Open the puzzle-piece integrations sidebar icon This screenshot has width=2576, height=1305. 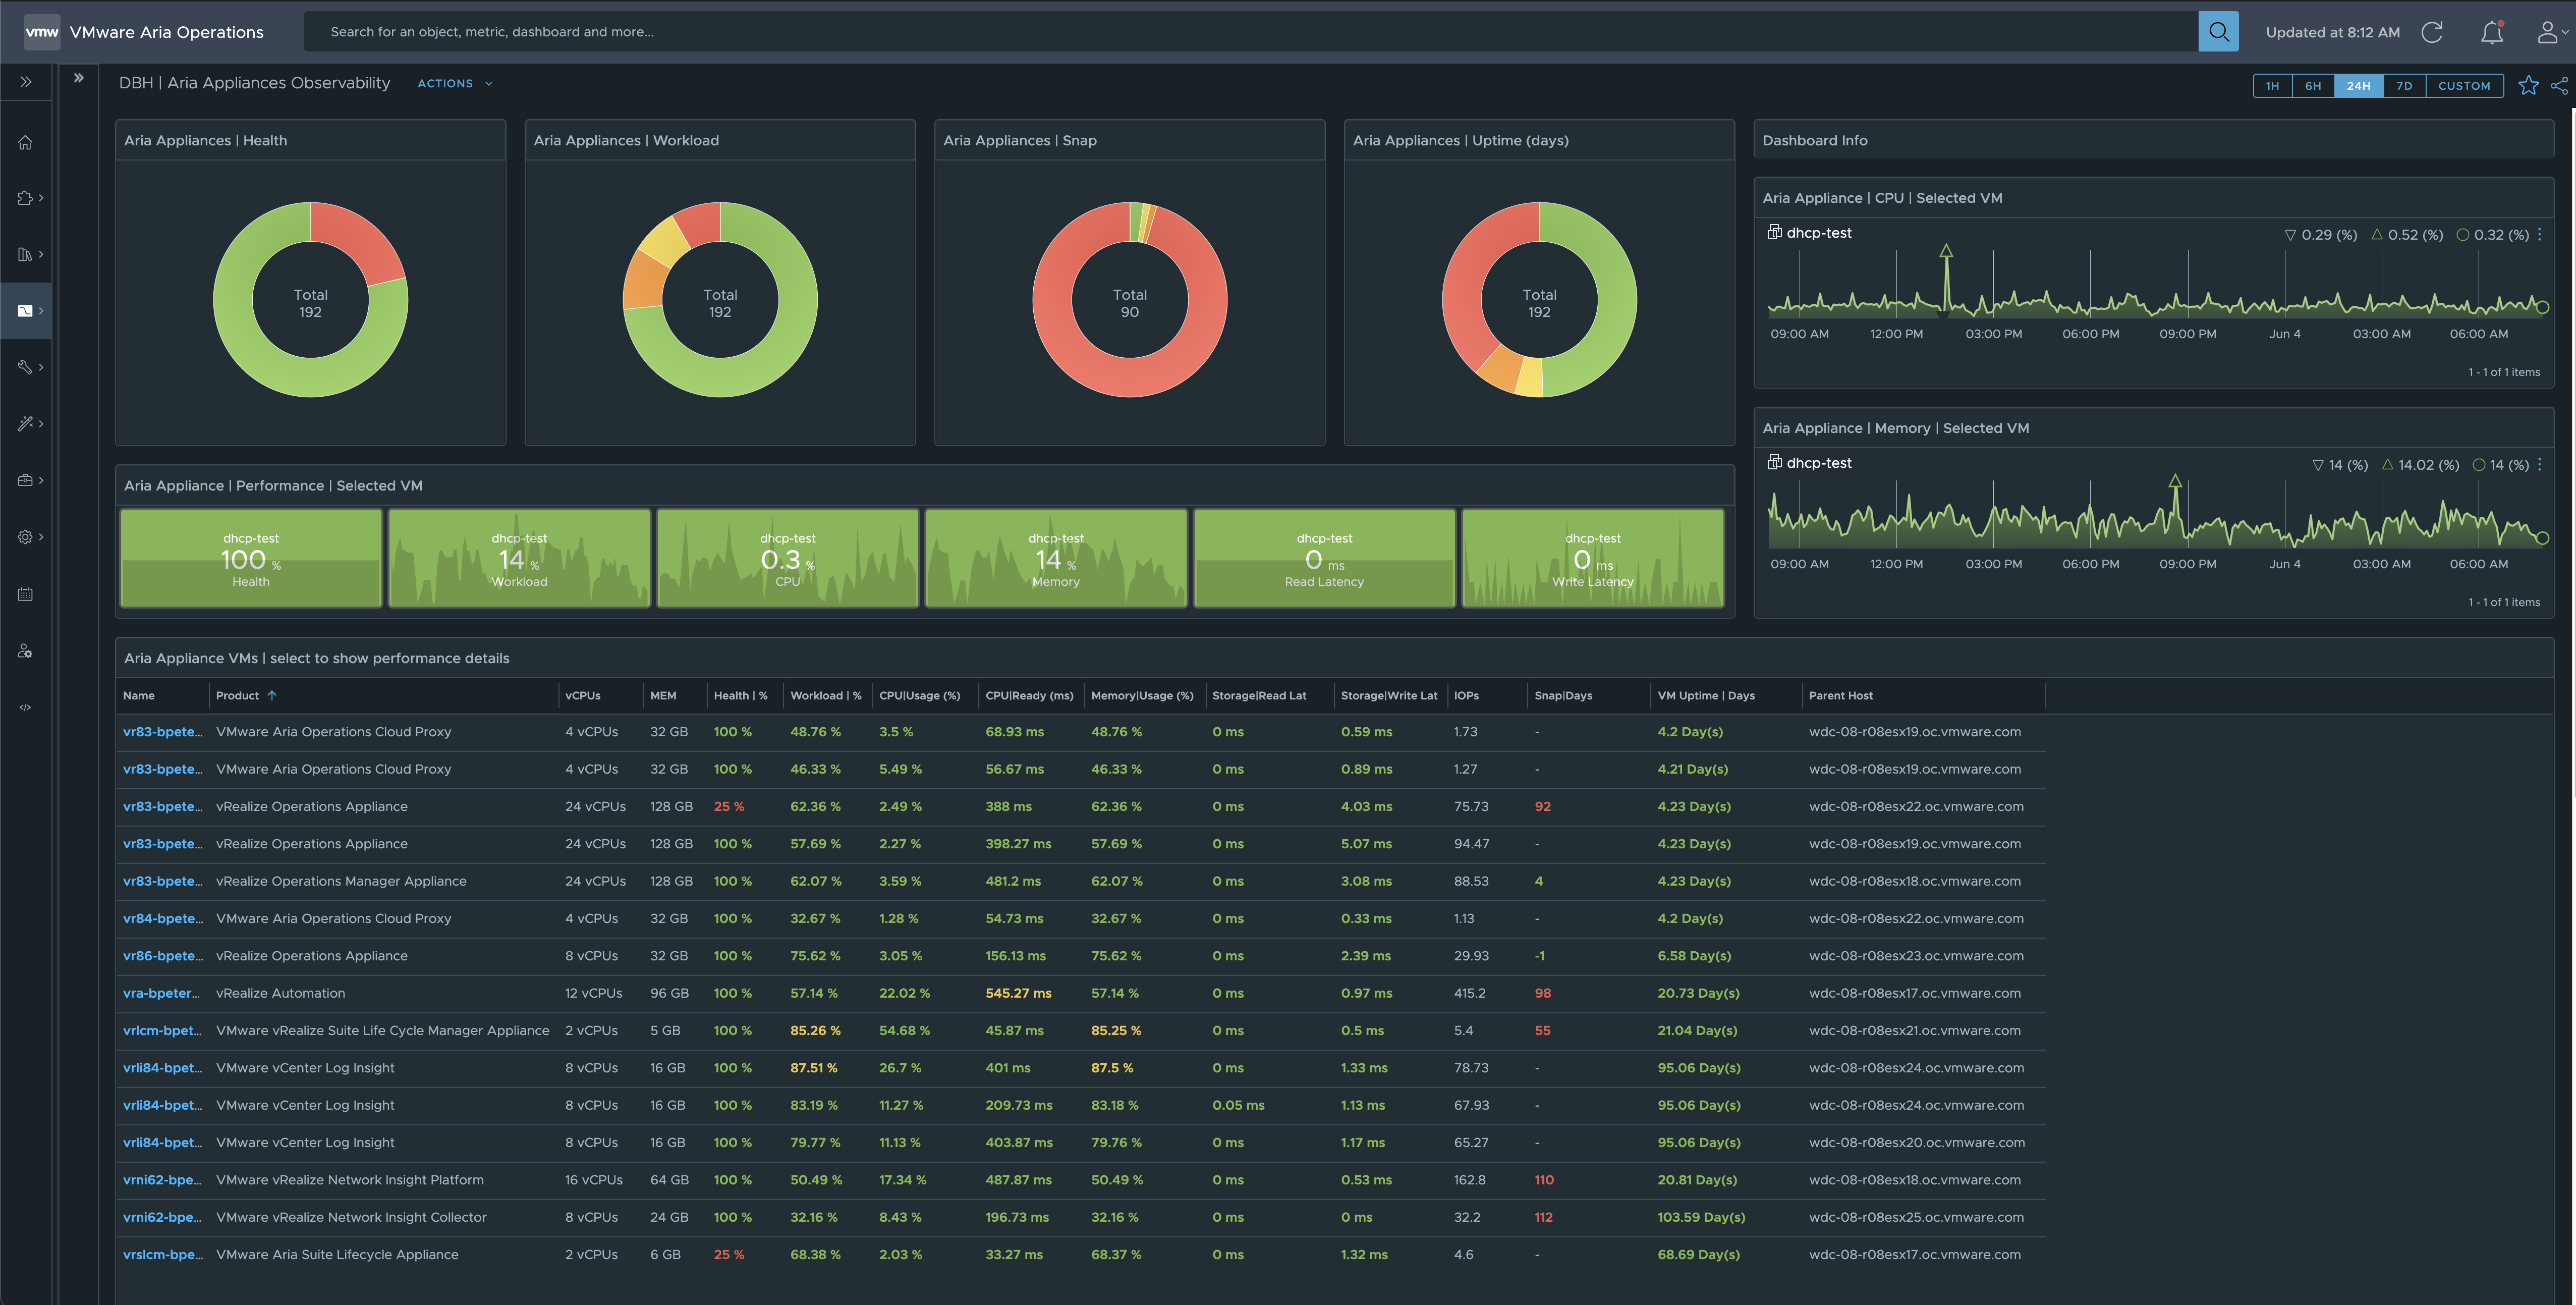25,198
